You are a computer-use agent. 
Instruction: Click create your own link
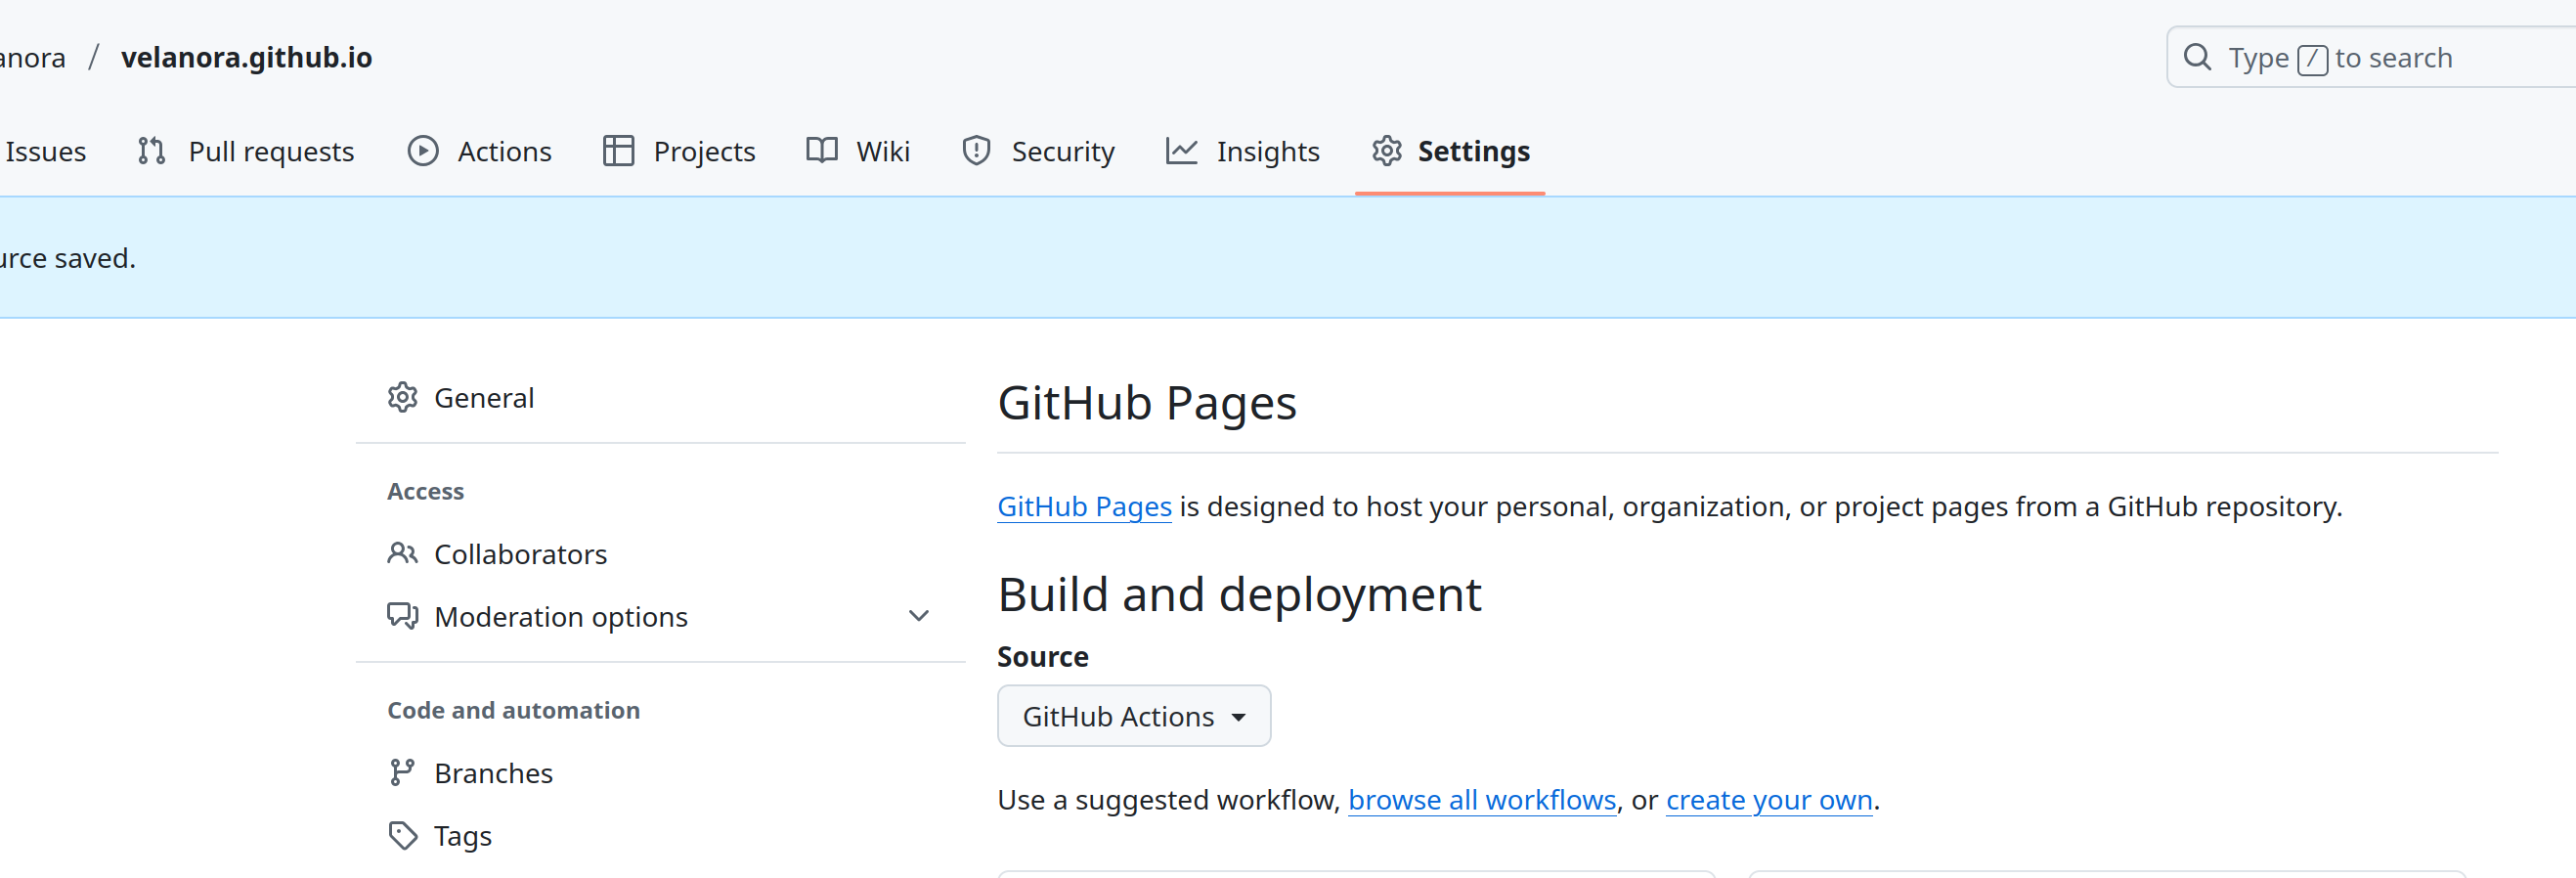(x=1769, y=800)
